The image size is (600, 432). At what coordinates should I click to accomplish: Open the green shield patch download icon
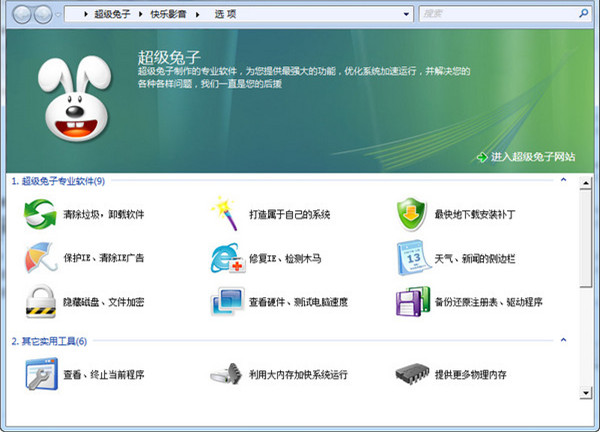(411, 214)
